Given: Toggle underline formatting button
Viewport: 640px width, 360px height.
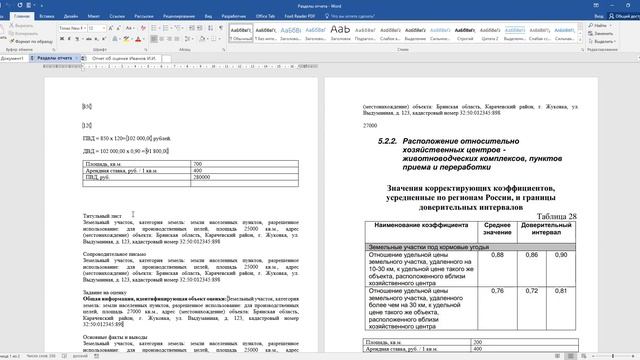Looking at the screenshot, I should [x=76, y=39].
